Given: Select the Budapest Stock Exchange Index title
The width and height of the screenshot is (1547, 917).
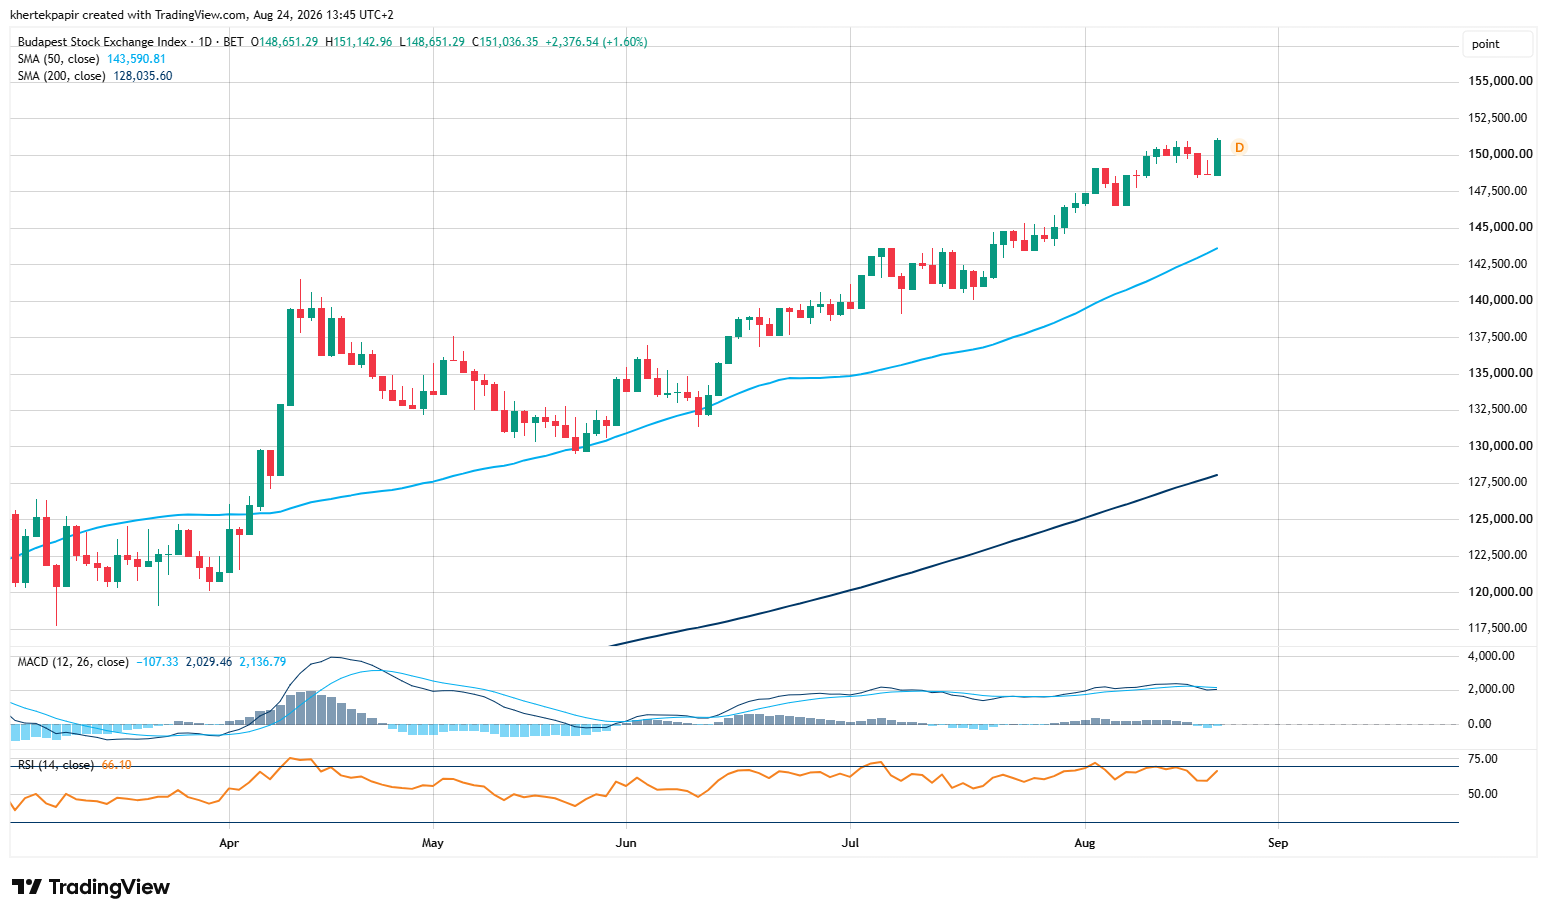Looking at the screenshot, I should point(102,42).
